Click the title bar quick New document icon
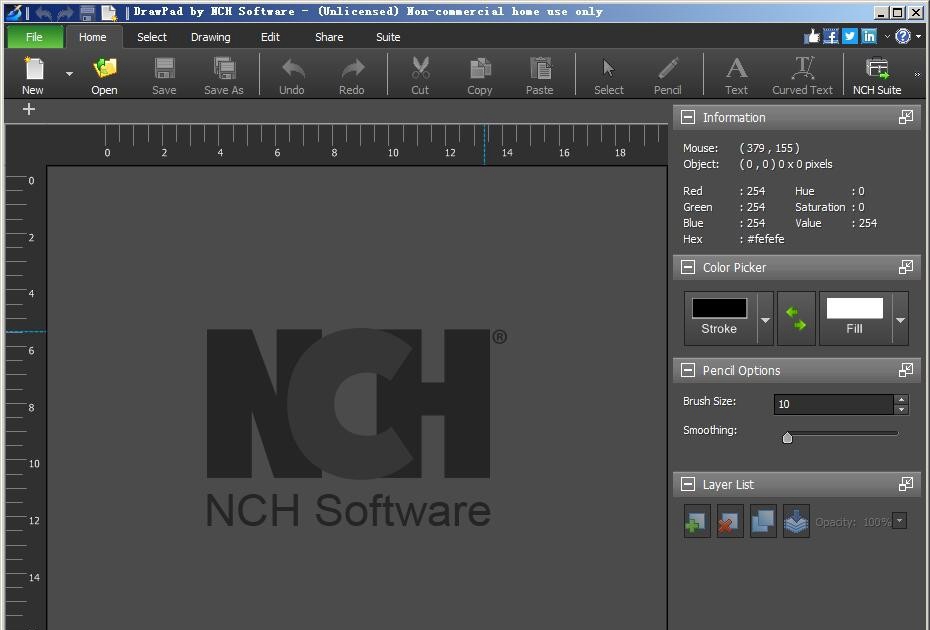Image resolution: width=930 pixels, height=630 pixels. click(109, 12)
